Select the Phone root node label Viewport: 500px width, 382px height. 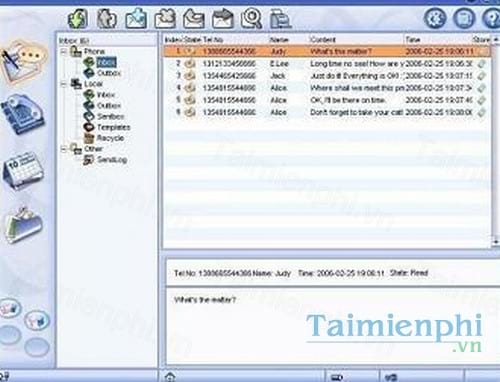click(x=94, y=51)
